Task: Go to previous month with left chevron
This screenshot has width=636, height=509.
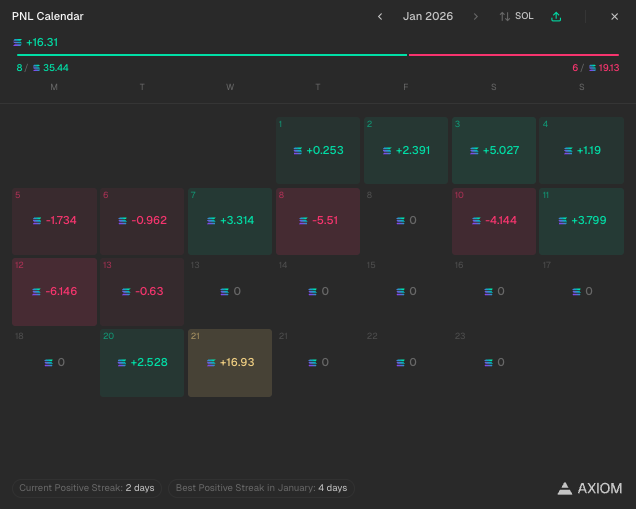Action: [380, 17]
